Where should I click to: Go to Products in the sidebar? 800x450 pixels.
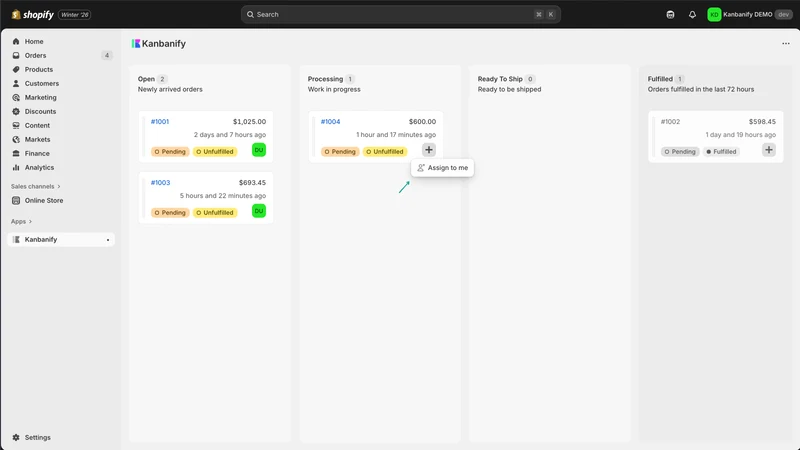[39, 69]
